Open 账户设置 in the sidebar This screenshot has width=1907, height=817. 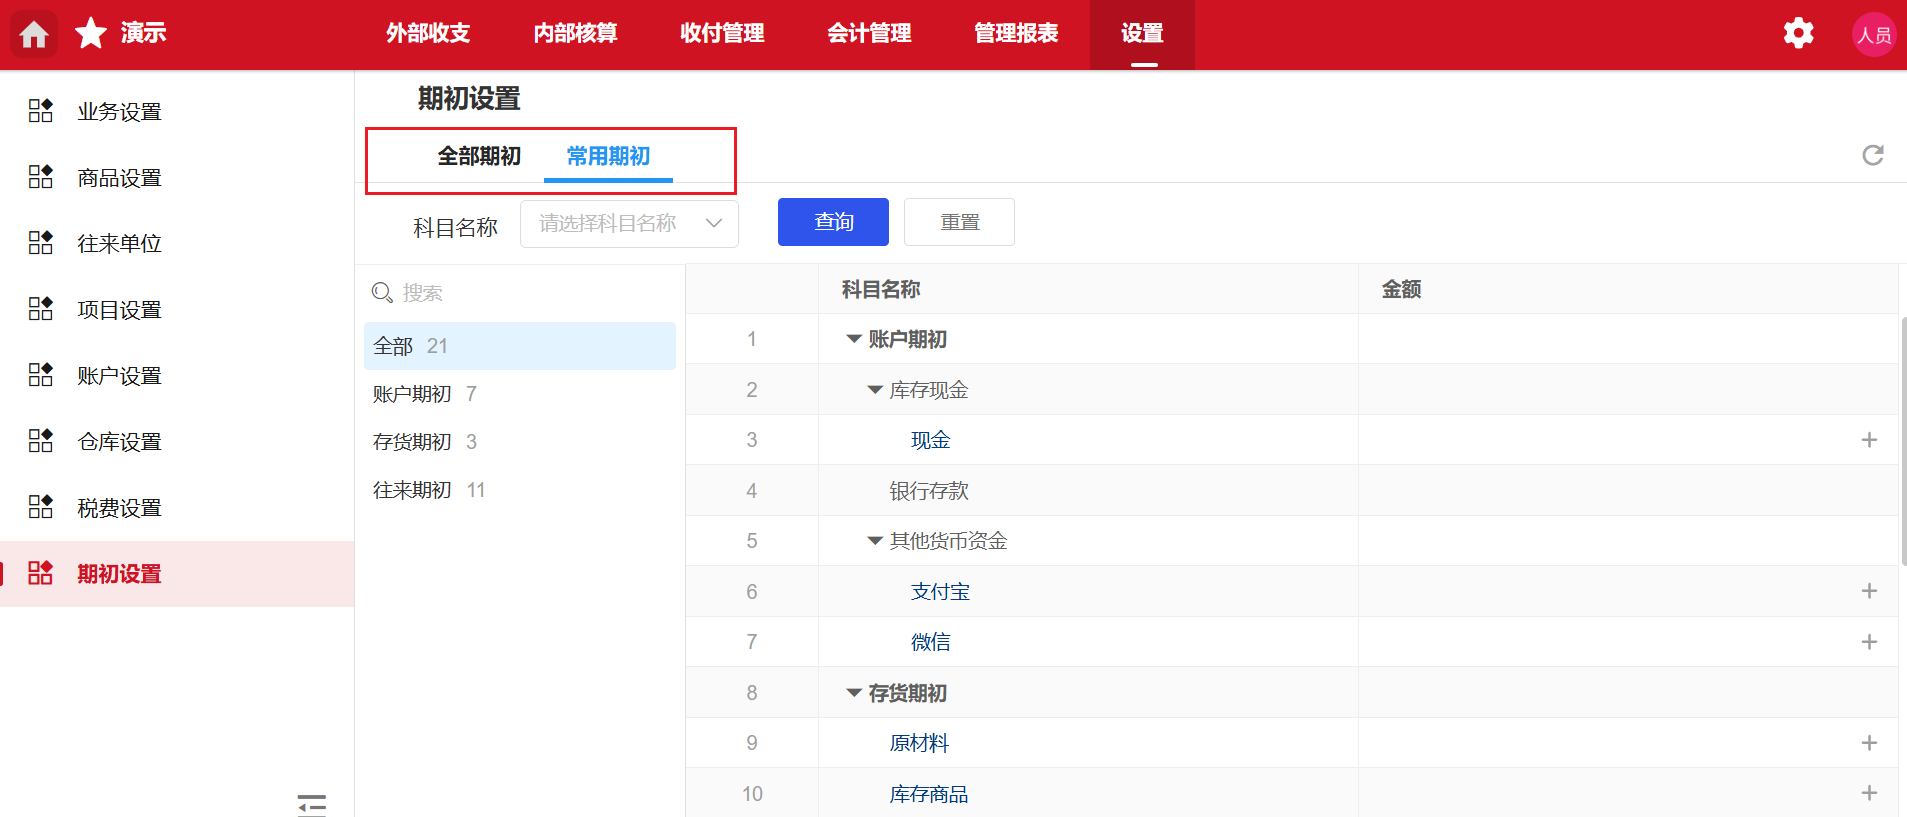[119, 376]
